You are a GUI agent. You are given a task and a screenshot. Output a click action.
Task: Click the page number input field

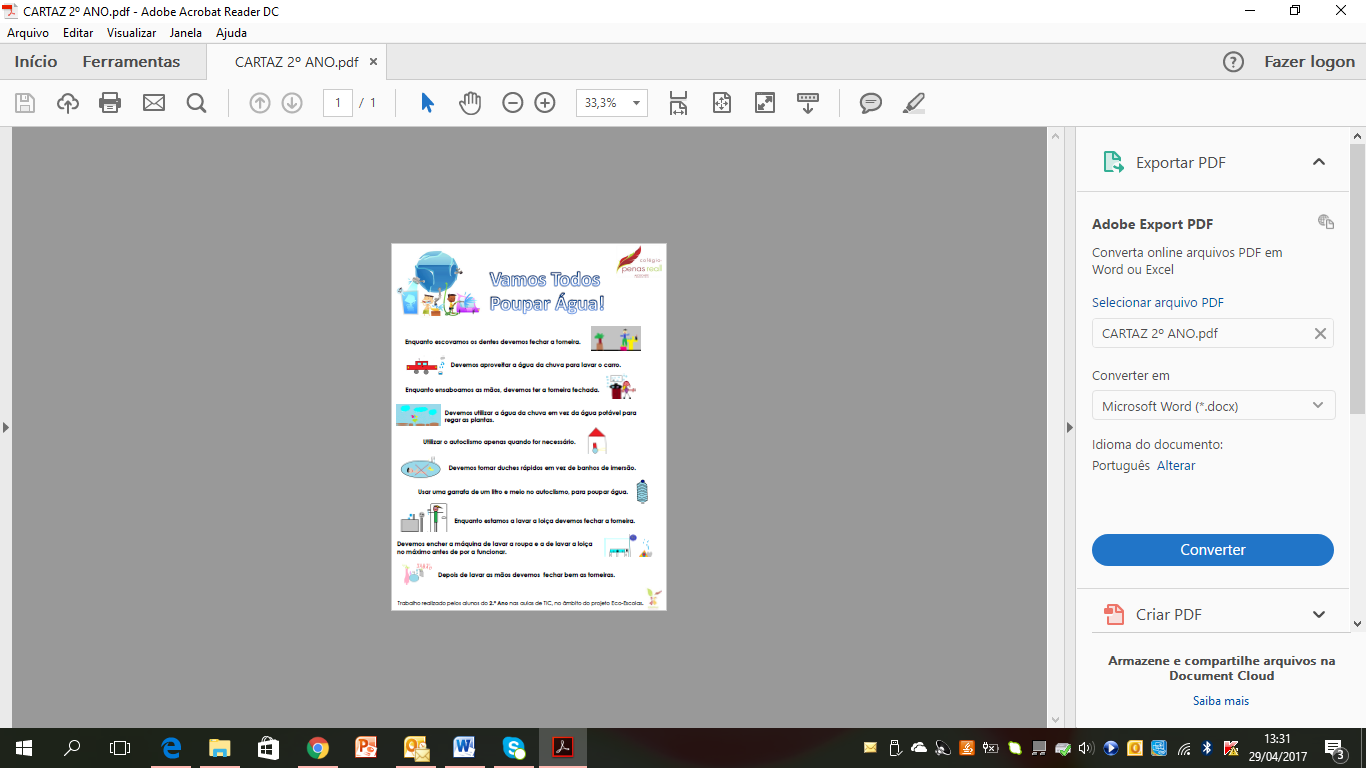[338, 103]
